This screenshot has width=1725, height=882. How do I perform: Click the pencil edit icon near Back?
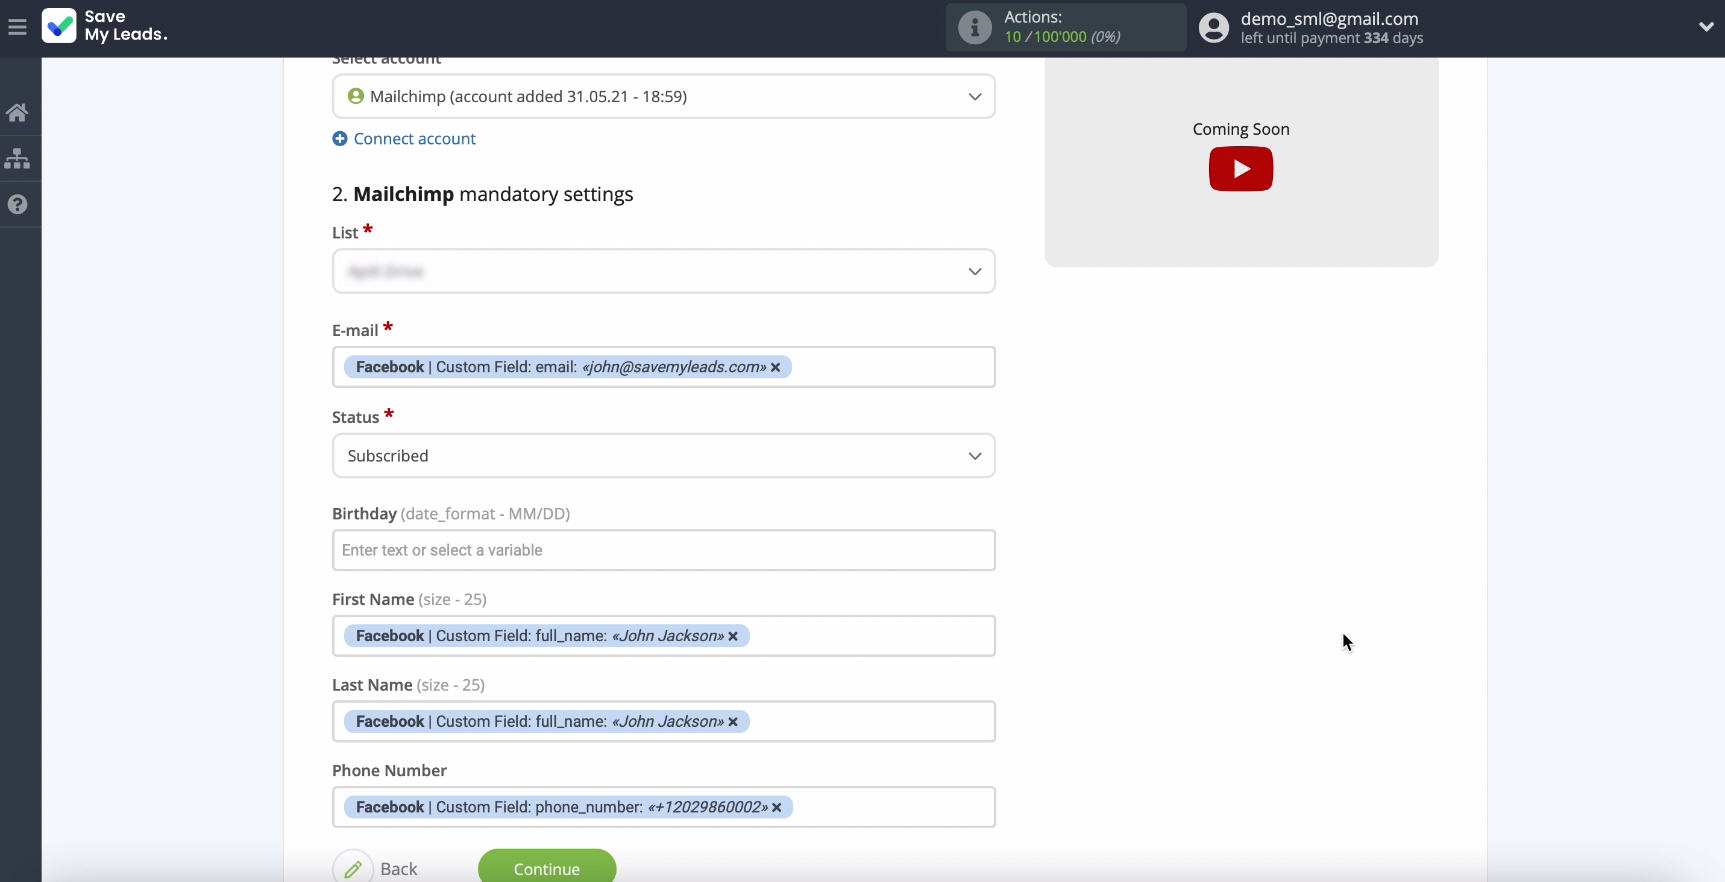[353, 868]
